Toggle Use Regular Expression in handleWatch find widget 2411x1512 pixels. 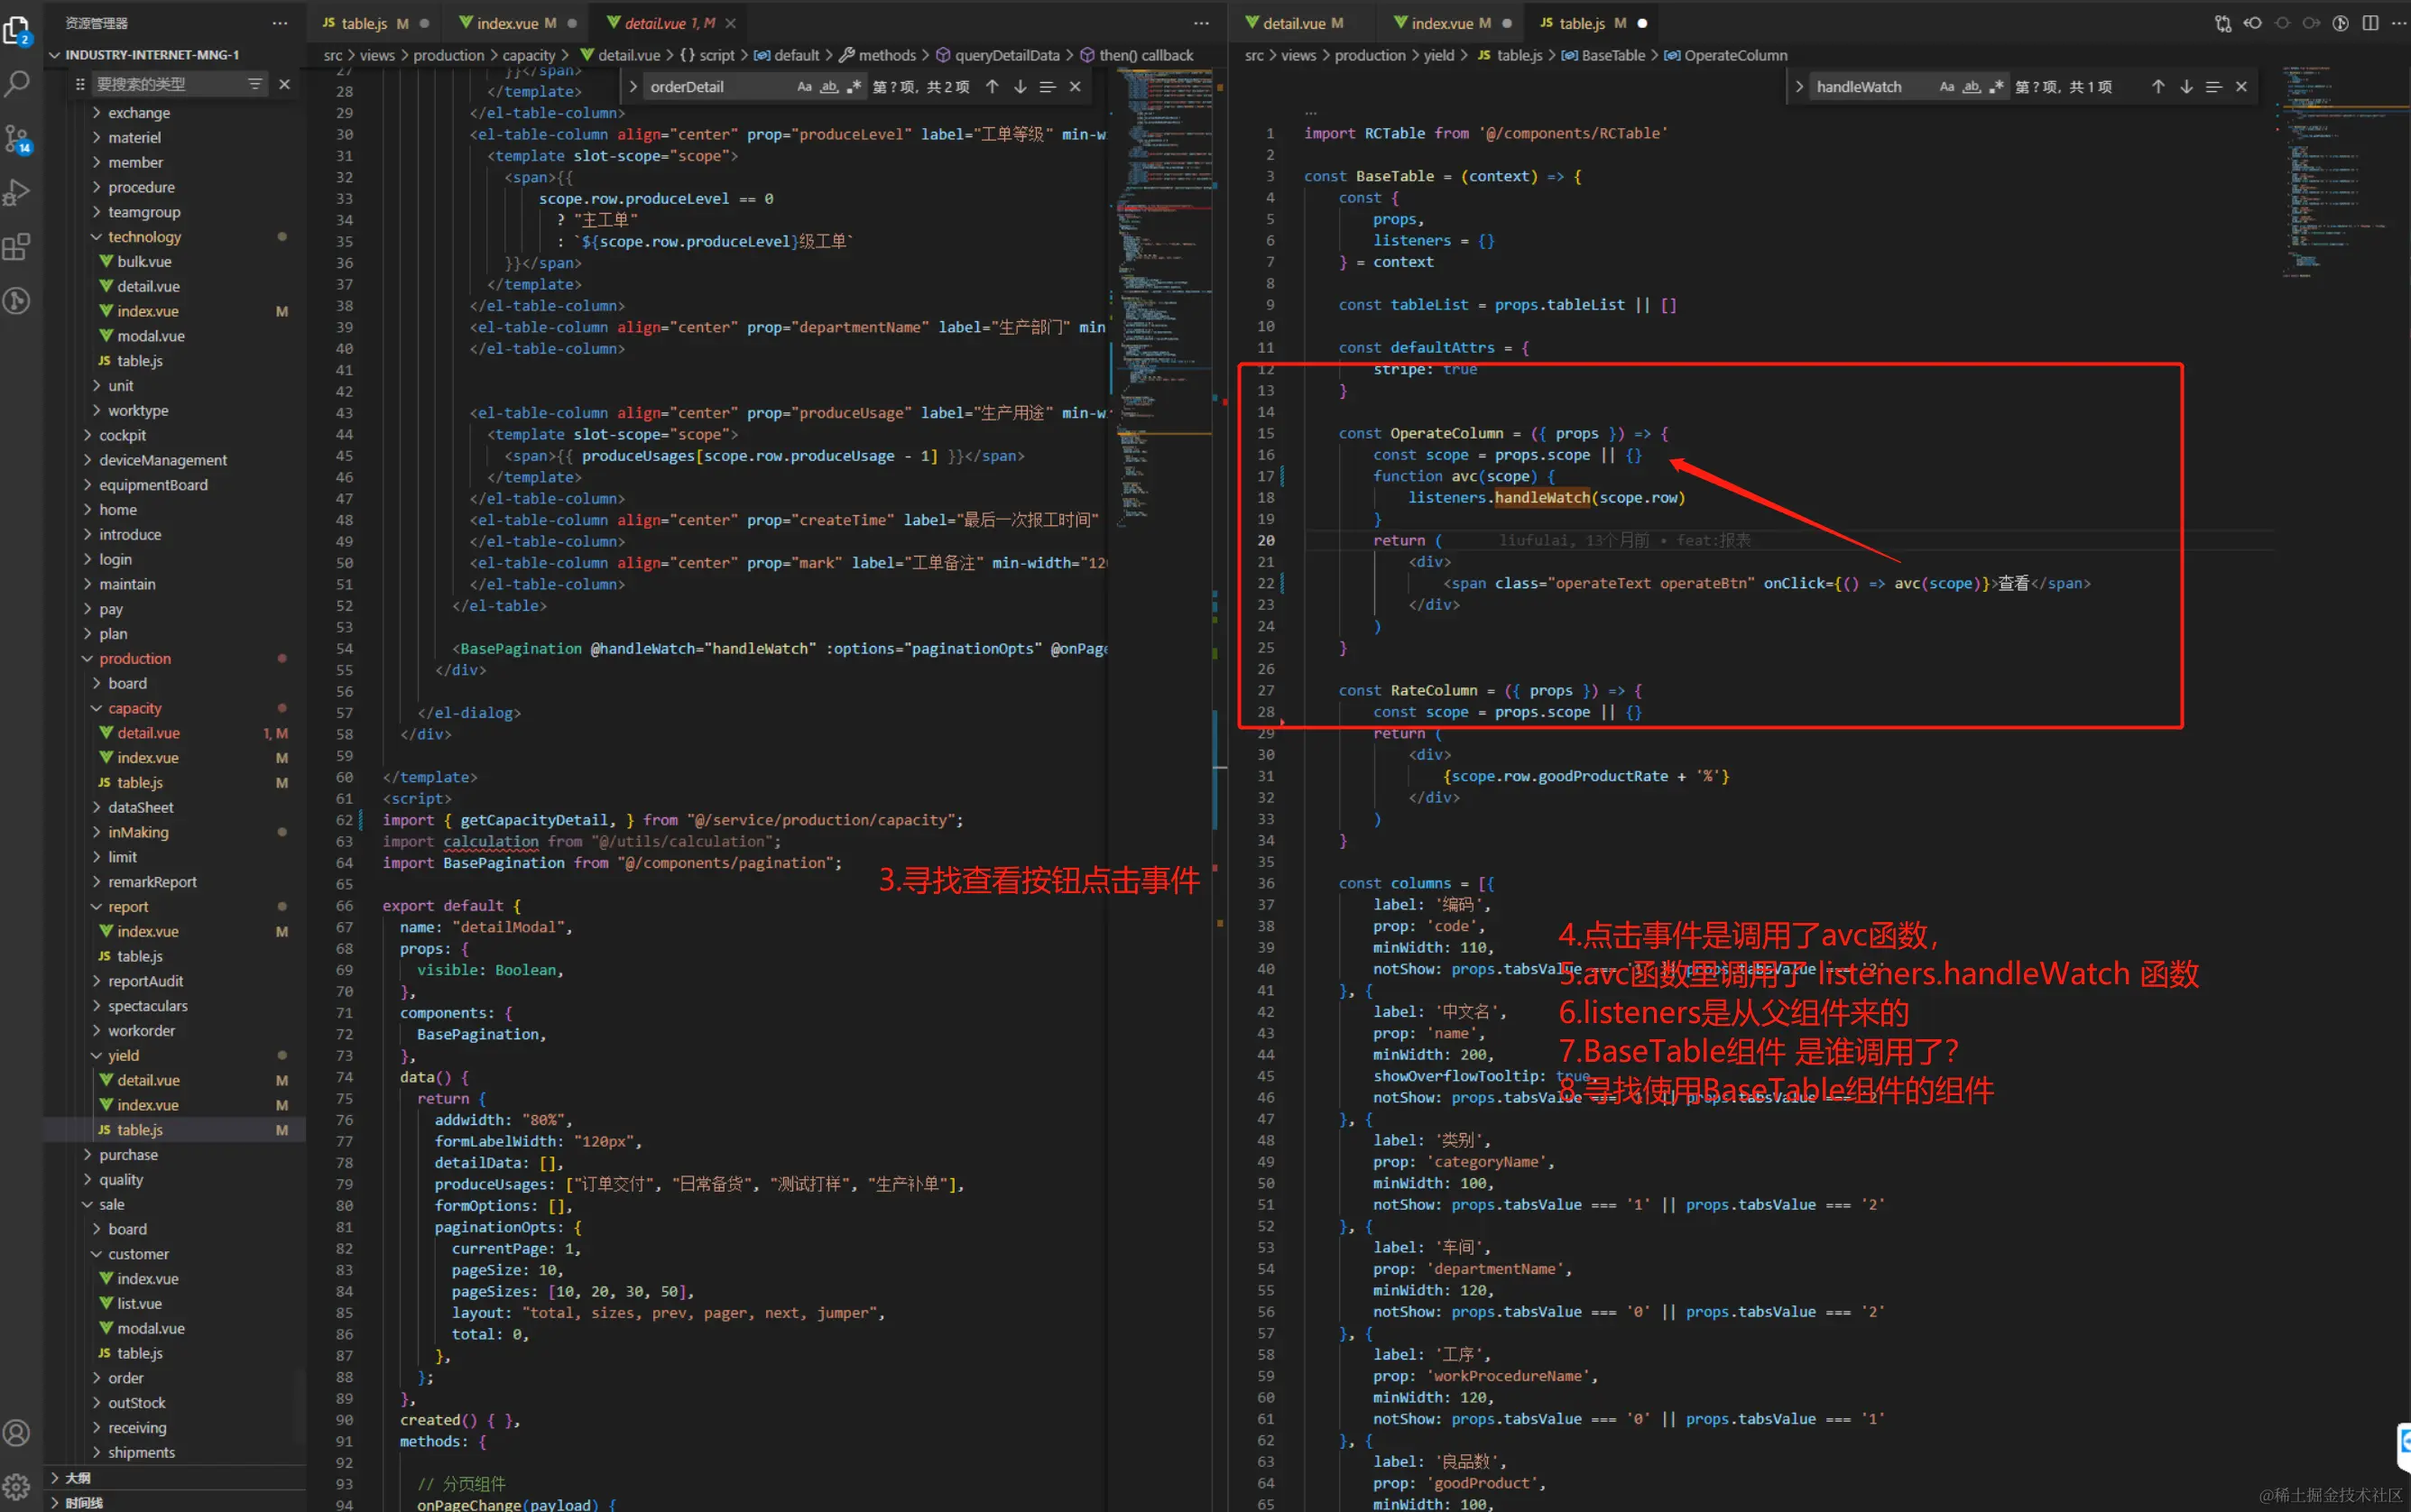[x=1996, y=87]
